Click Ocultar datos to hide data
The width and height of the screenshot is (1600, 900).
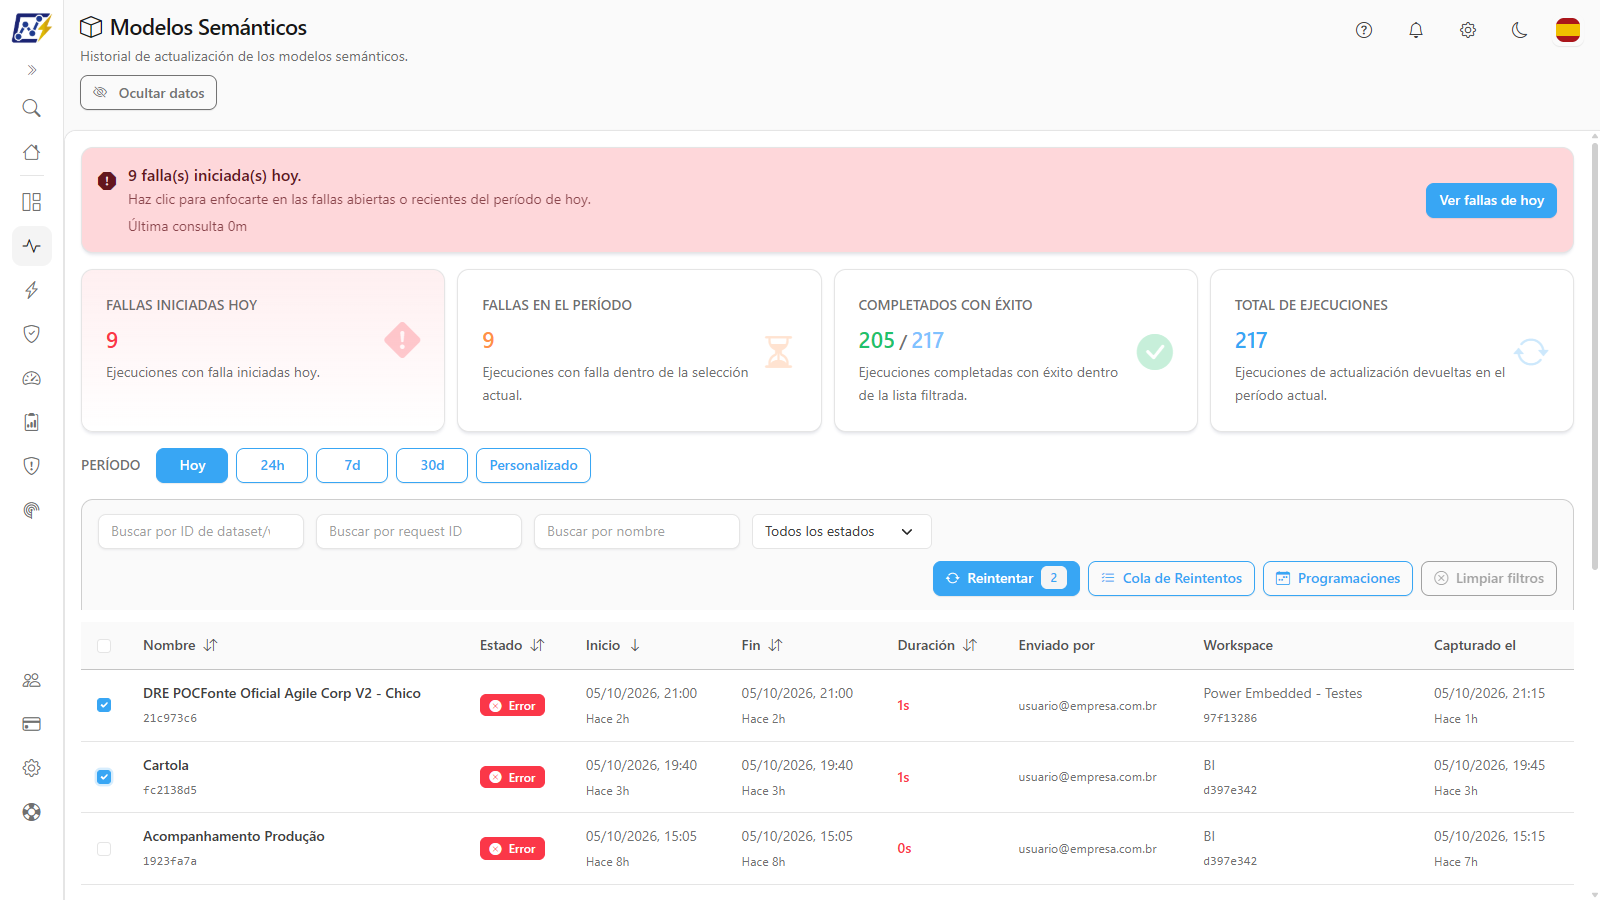(149, 93)
